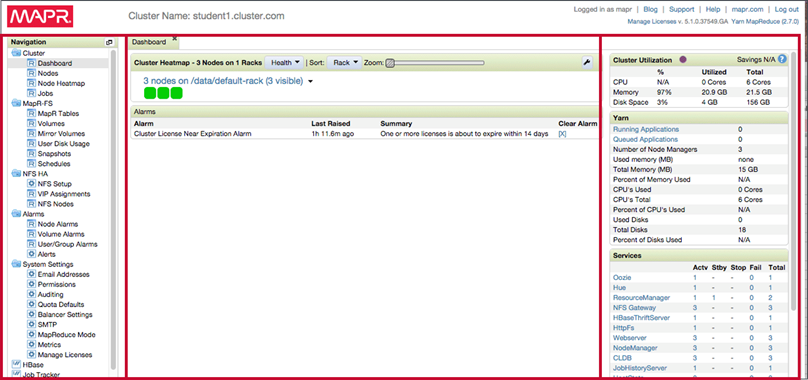Viewport: 808px width, 380px height.
Task: Open the Rack sort dropdown
Action: tap(345, 62)
